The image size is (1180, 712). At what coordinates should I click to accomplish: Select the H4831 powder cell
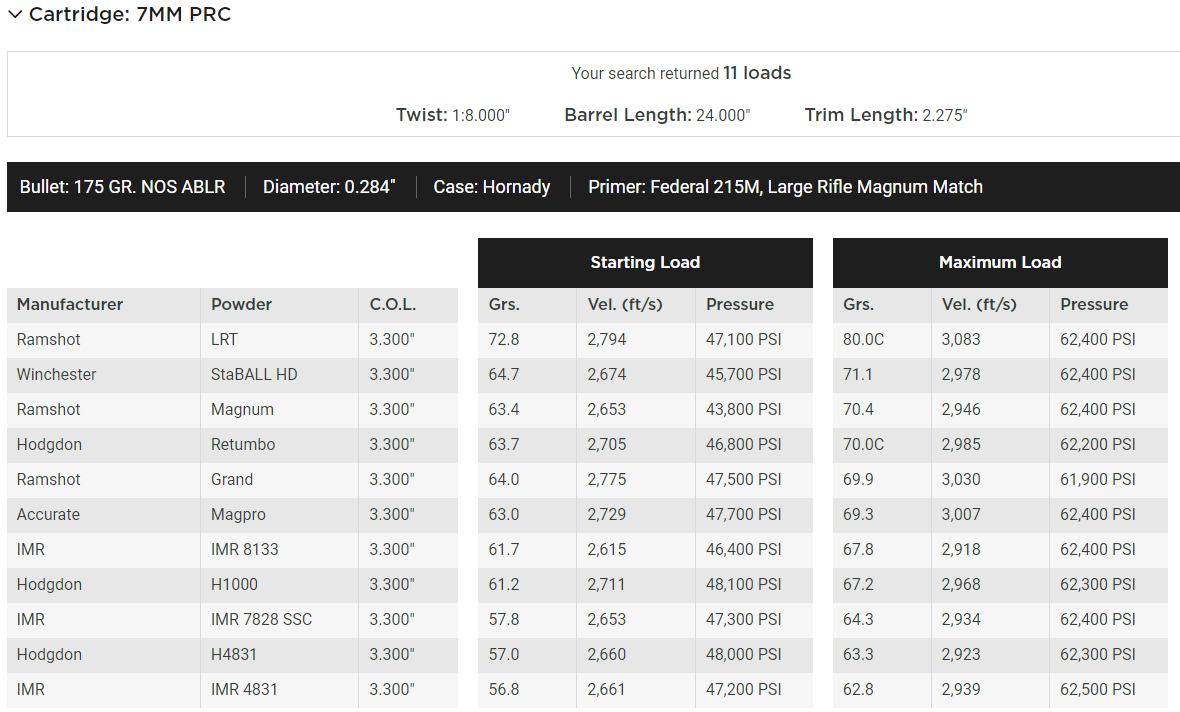tap(279, 655)
